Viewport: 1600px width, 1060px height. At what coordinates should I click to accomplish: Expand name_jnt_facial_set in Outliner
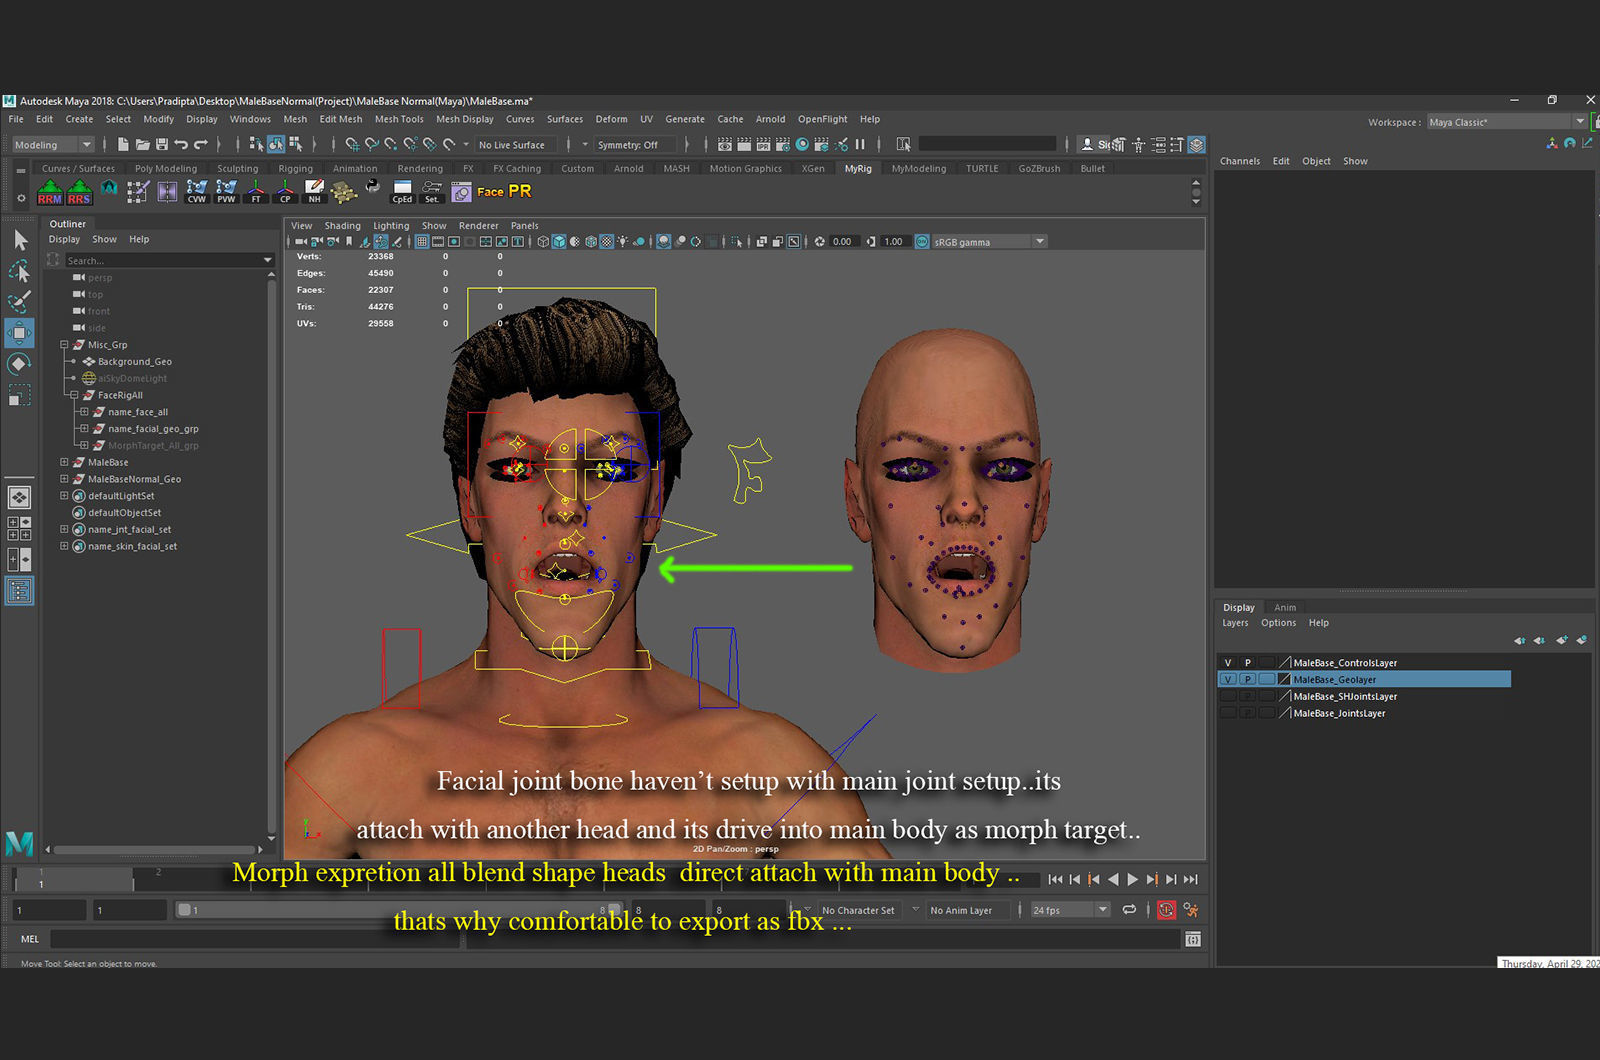tap(64, 530)
